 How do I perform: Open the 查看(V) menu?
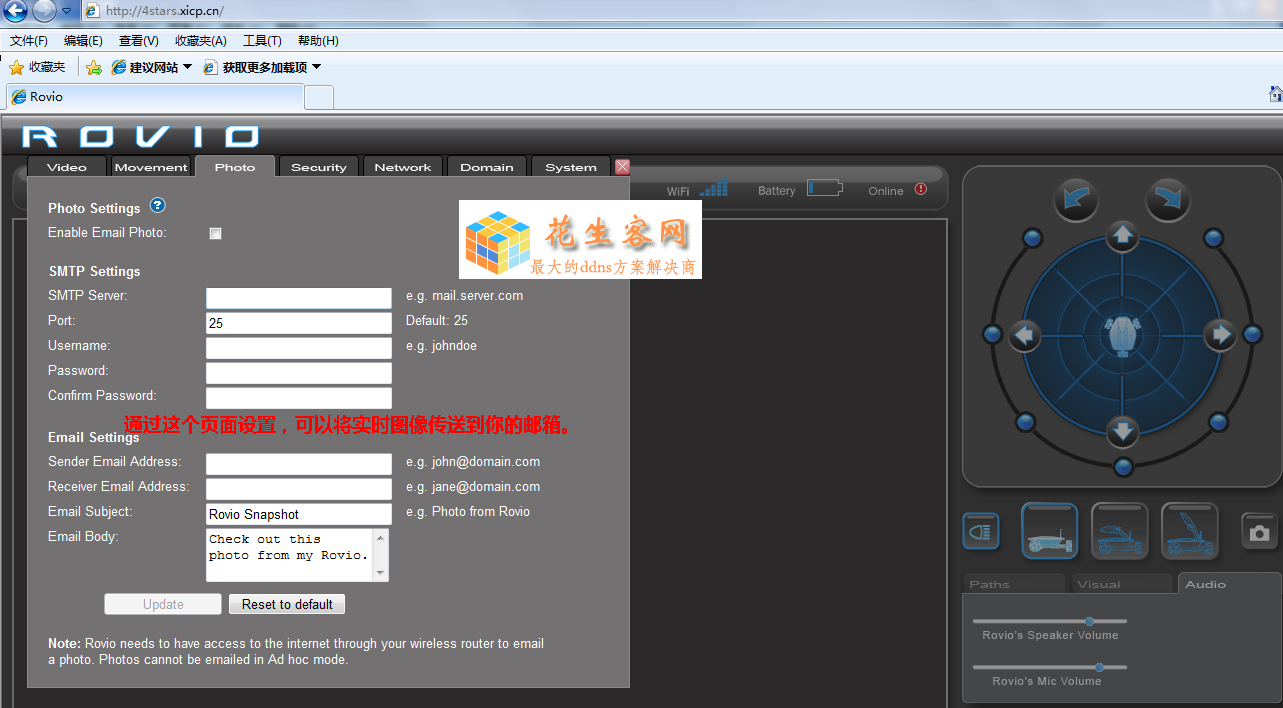[x=139, y=41]
